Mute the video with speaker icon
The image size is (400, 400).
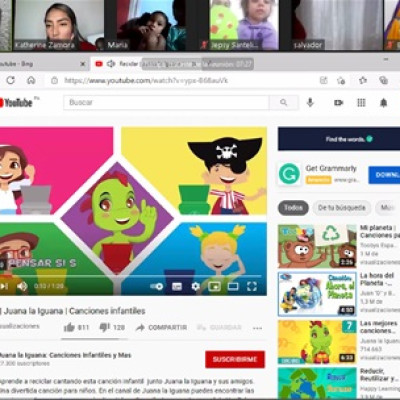pyautogui.click(x=22, y=286)
